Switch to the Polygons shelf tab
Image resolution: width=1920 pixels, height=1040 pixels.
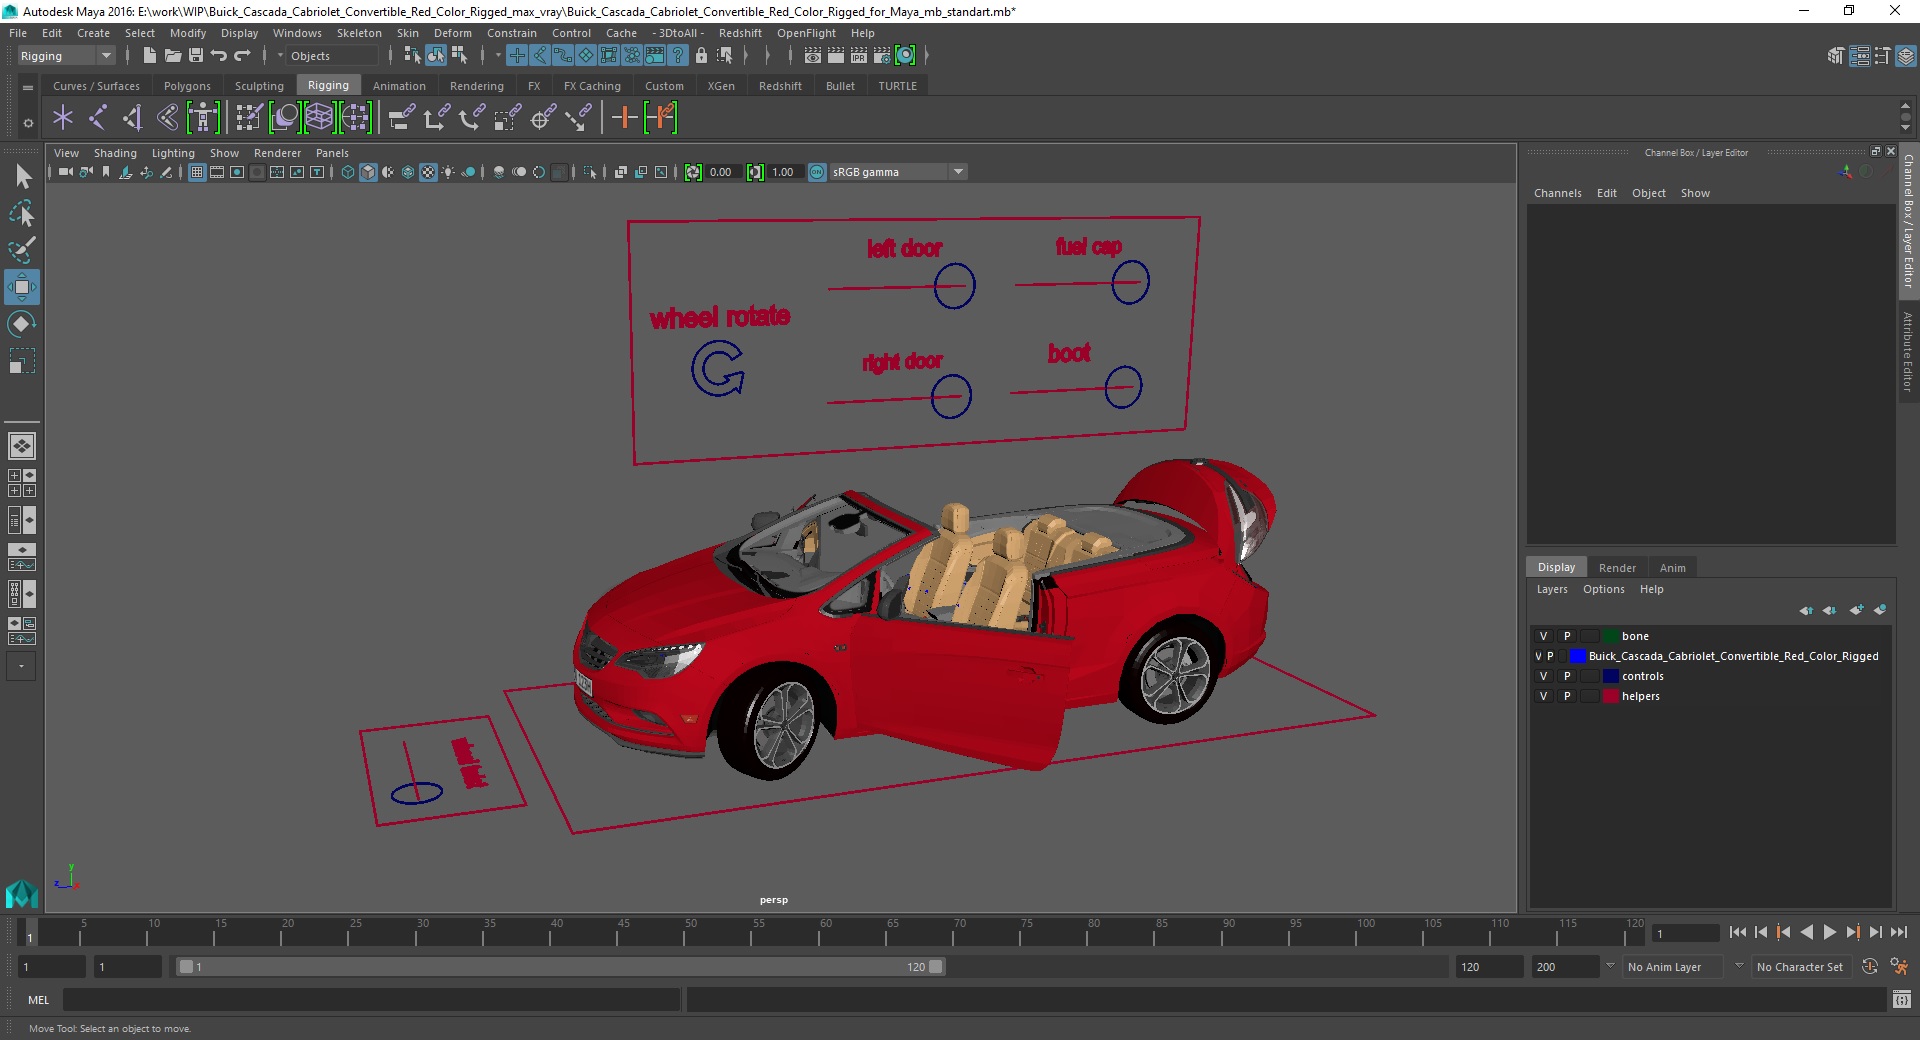(187, 86)
